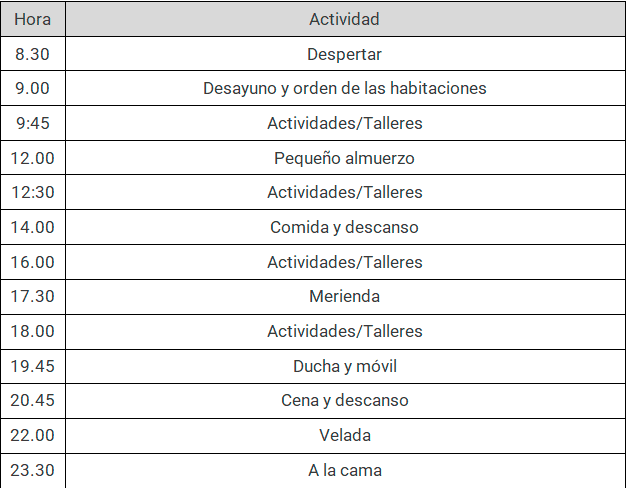Select the 16.00 time cell

(x=33, y=262)
